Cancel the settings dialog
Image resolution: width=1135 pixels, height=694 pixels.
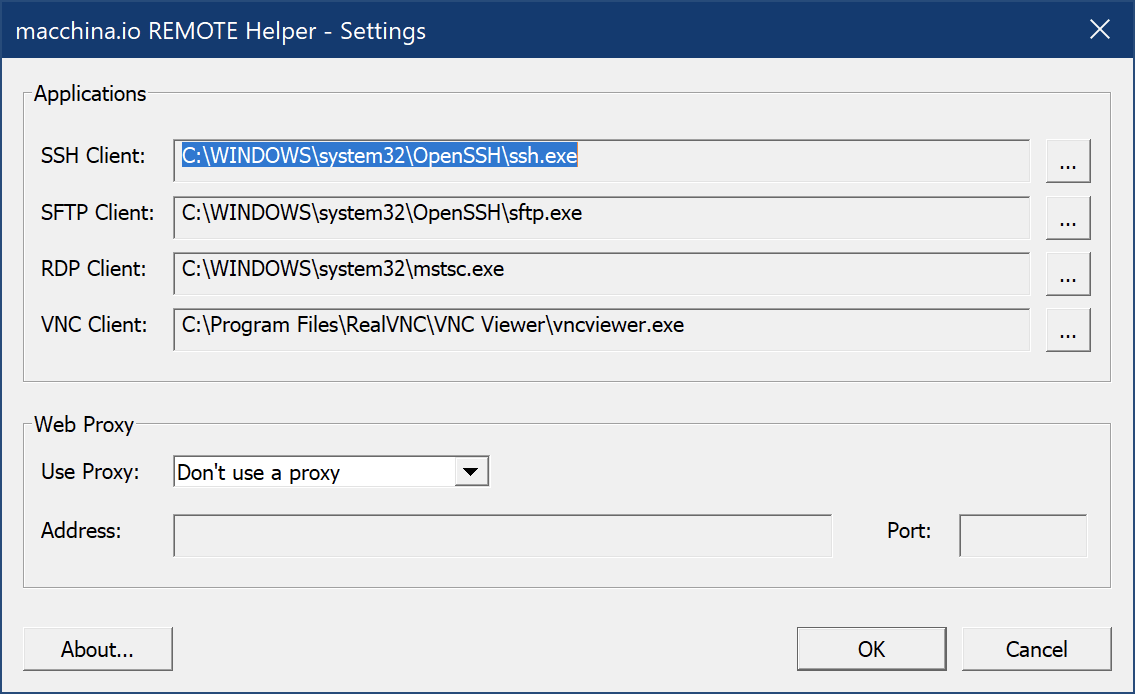1037,649
